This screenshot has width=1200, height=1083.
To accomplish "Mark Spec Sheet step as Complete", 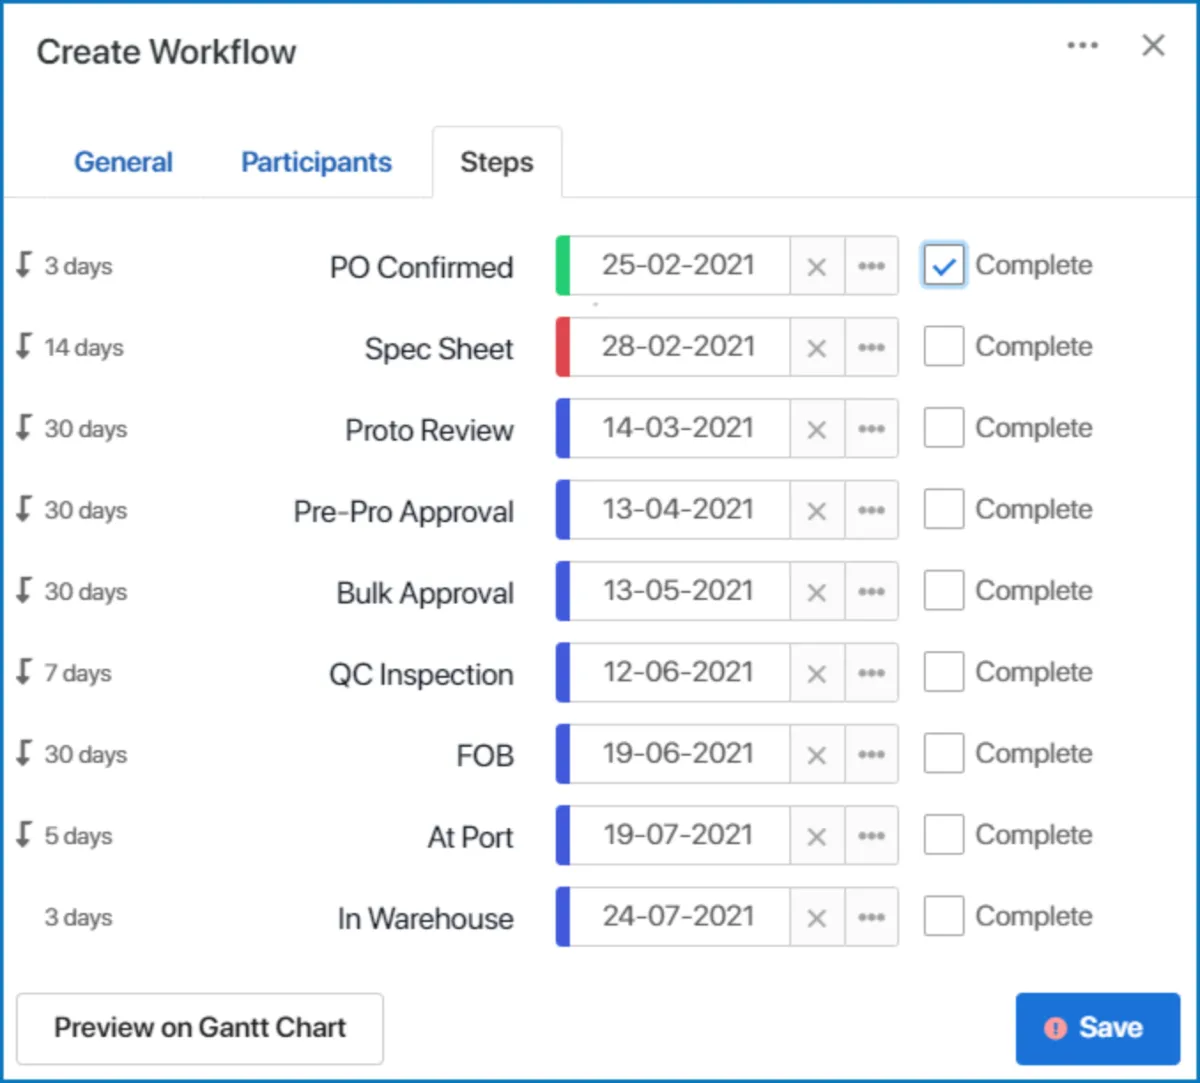I will (943, 347).
